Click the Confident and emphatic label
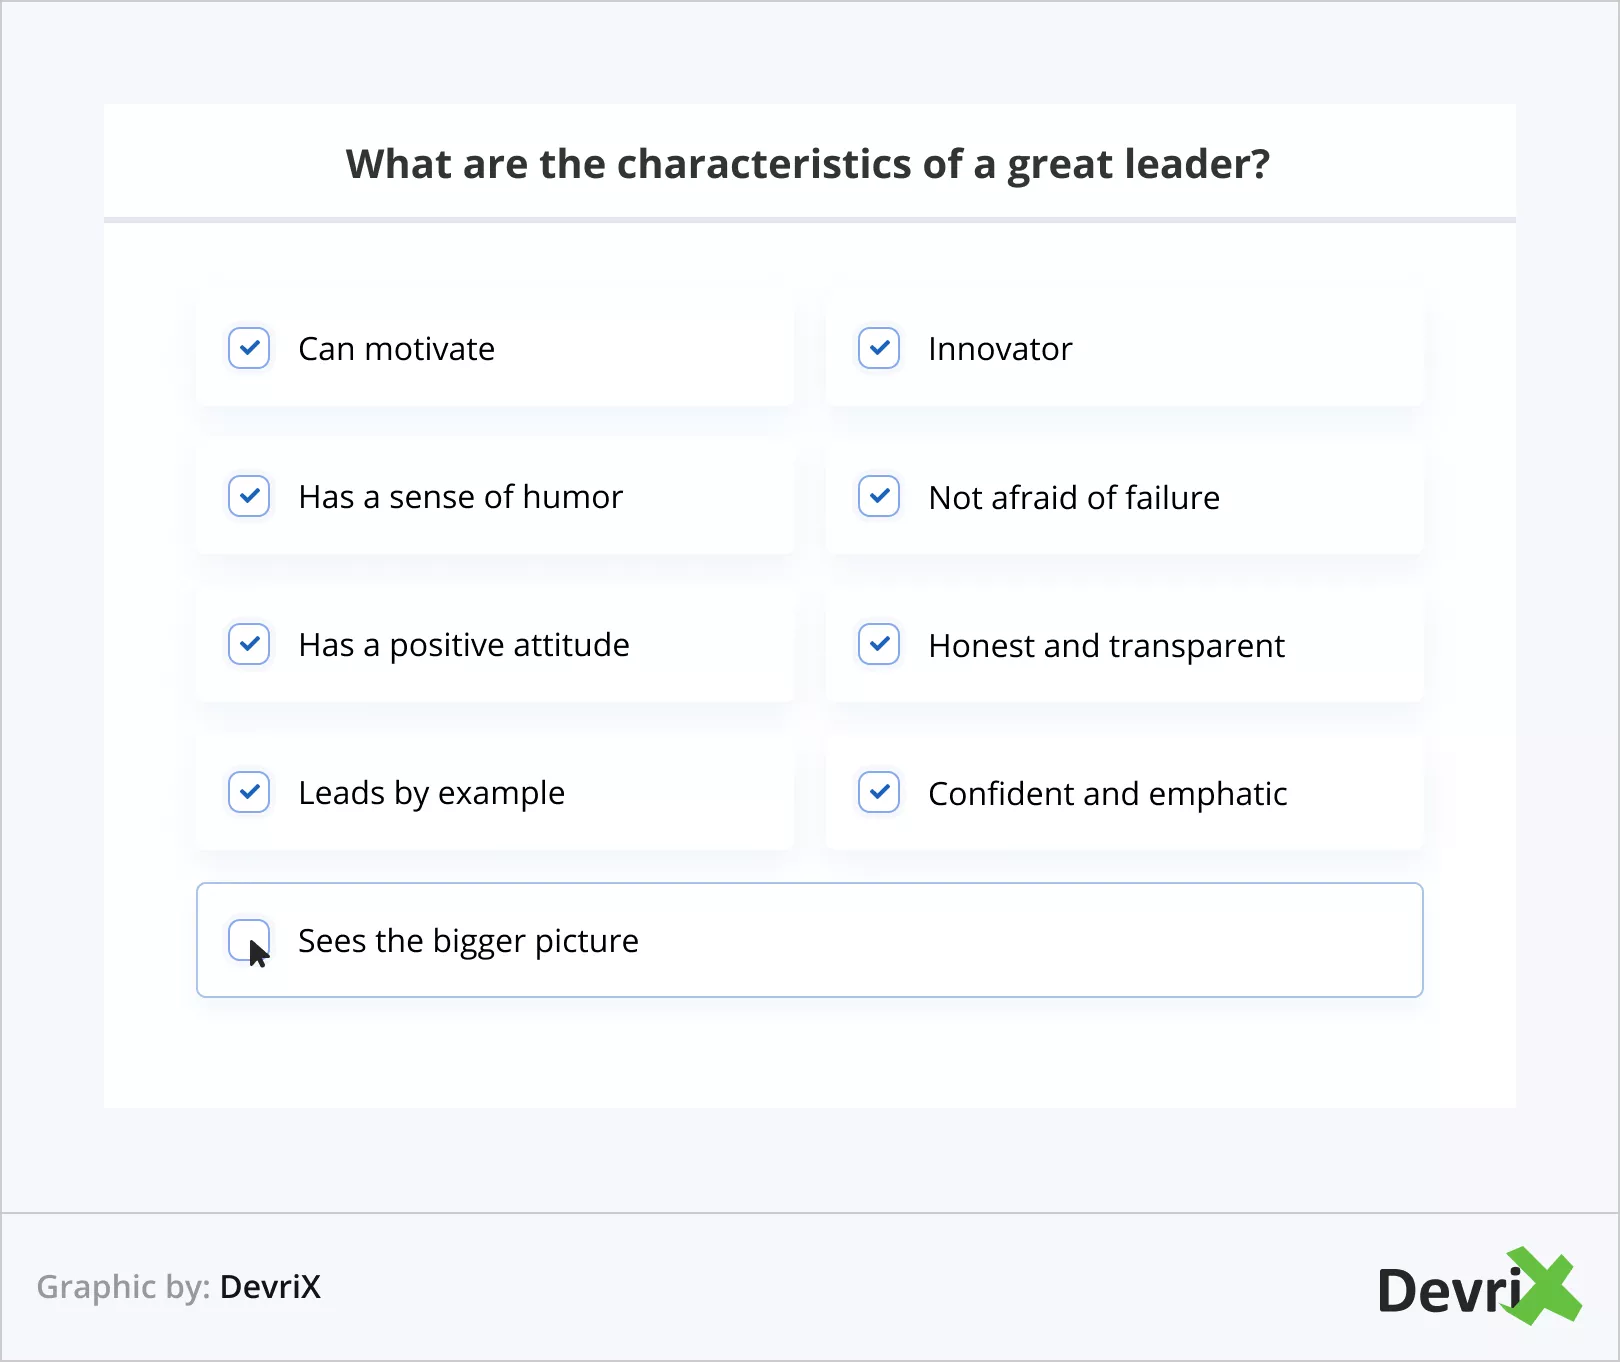1620x1362 pixels. [1107, 794]
